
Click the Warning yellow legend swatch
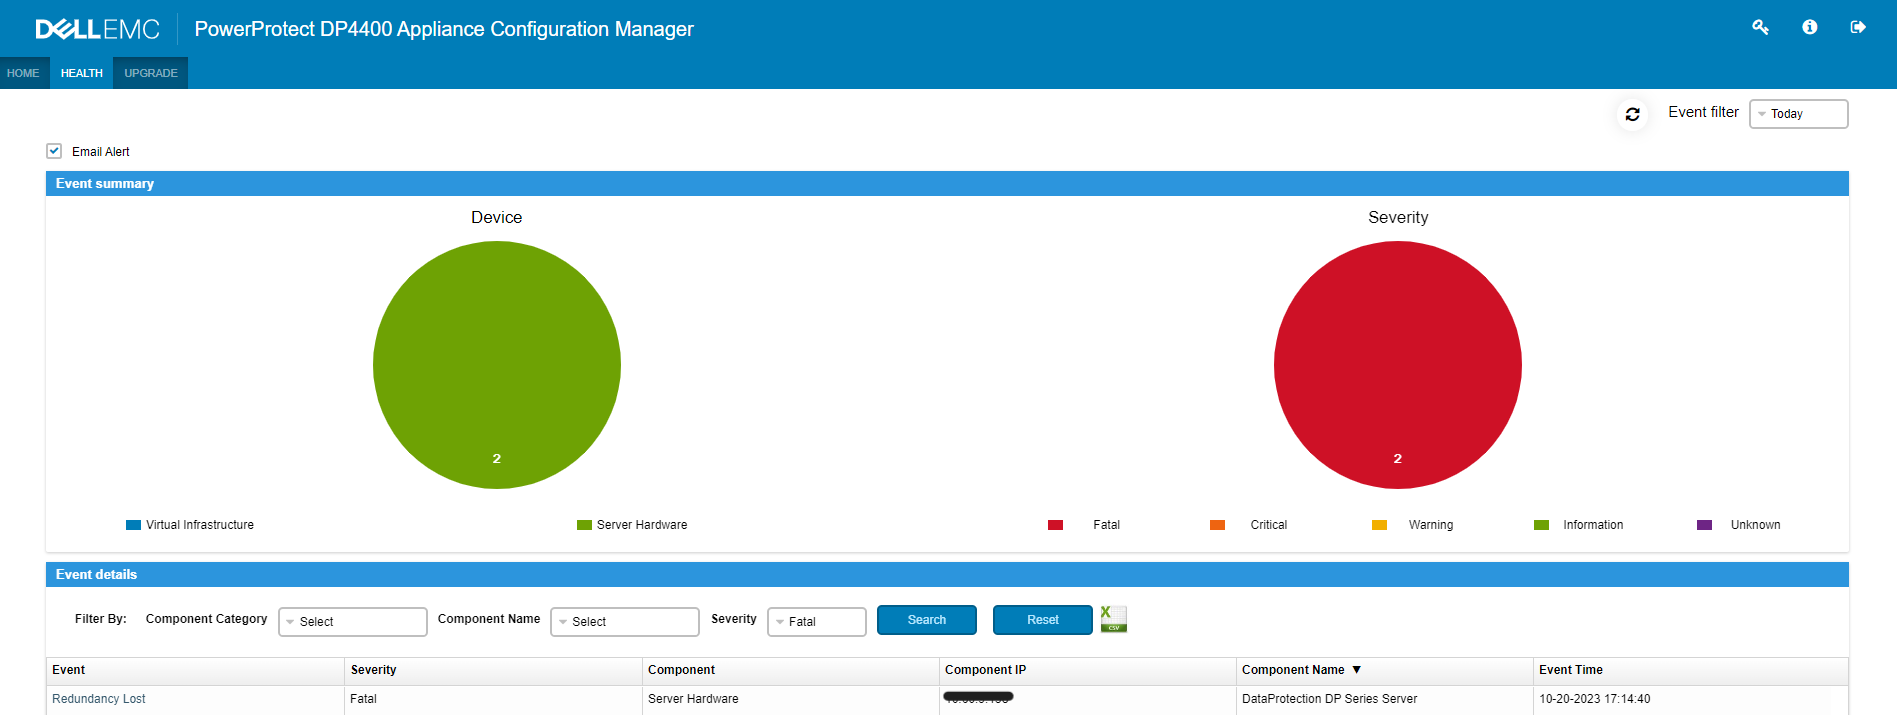click(1379, 525)
